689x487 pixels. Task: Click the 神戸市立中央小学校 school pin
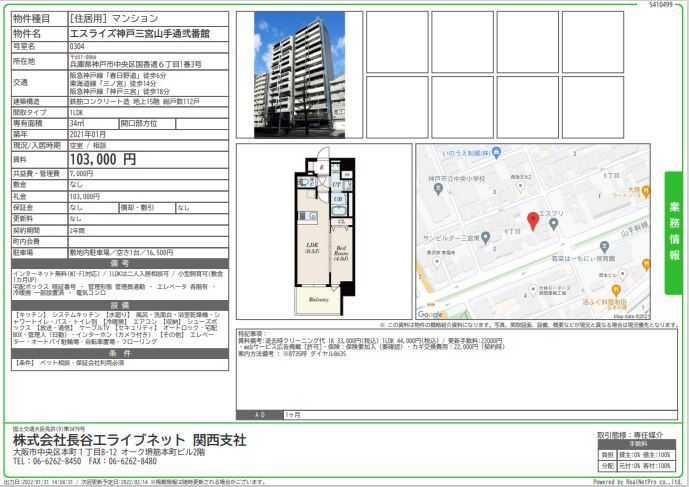coord(438,189)
